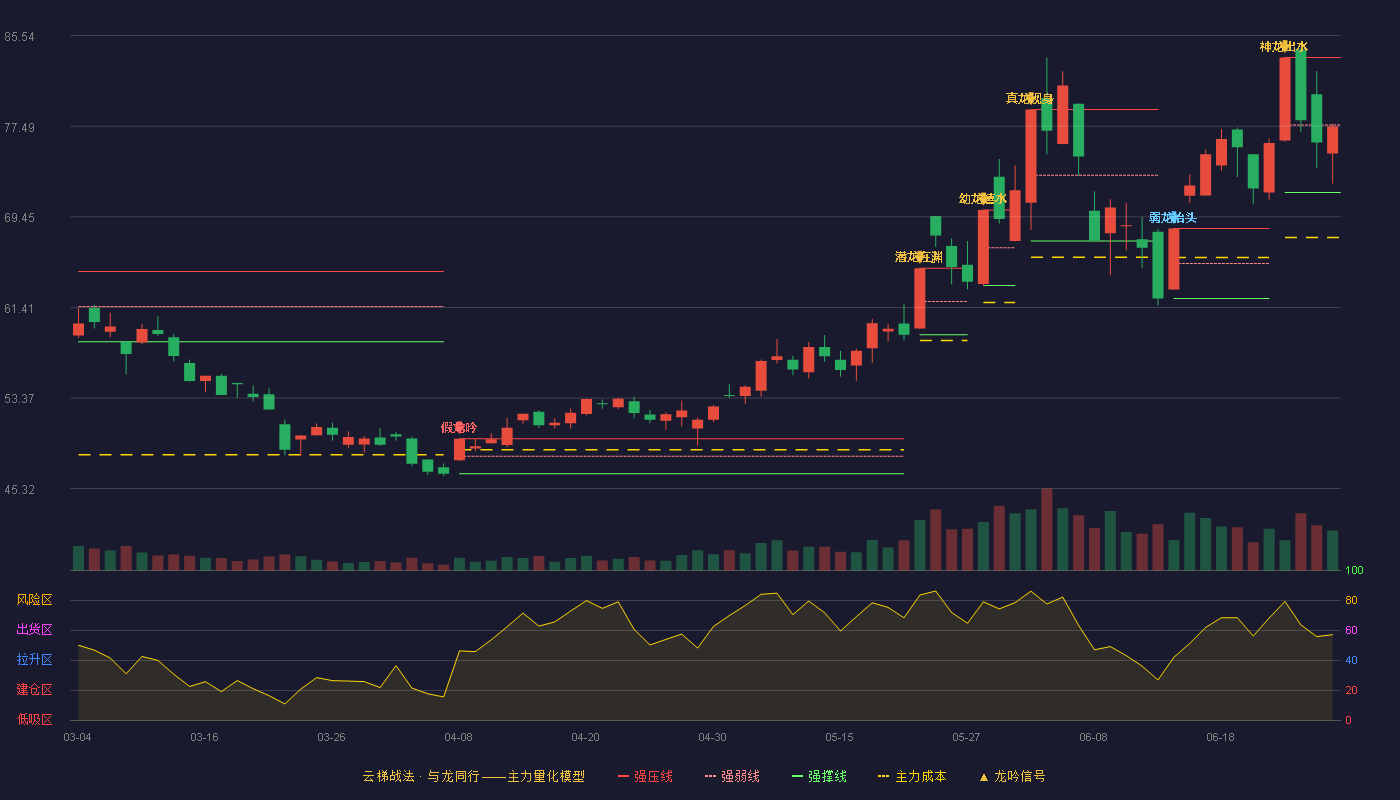Viewport: 1400px width, 800px height.
Task: Click the 龙吟信号 legend label
Action: tap(1020, 776)
